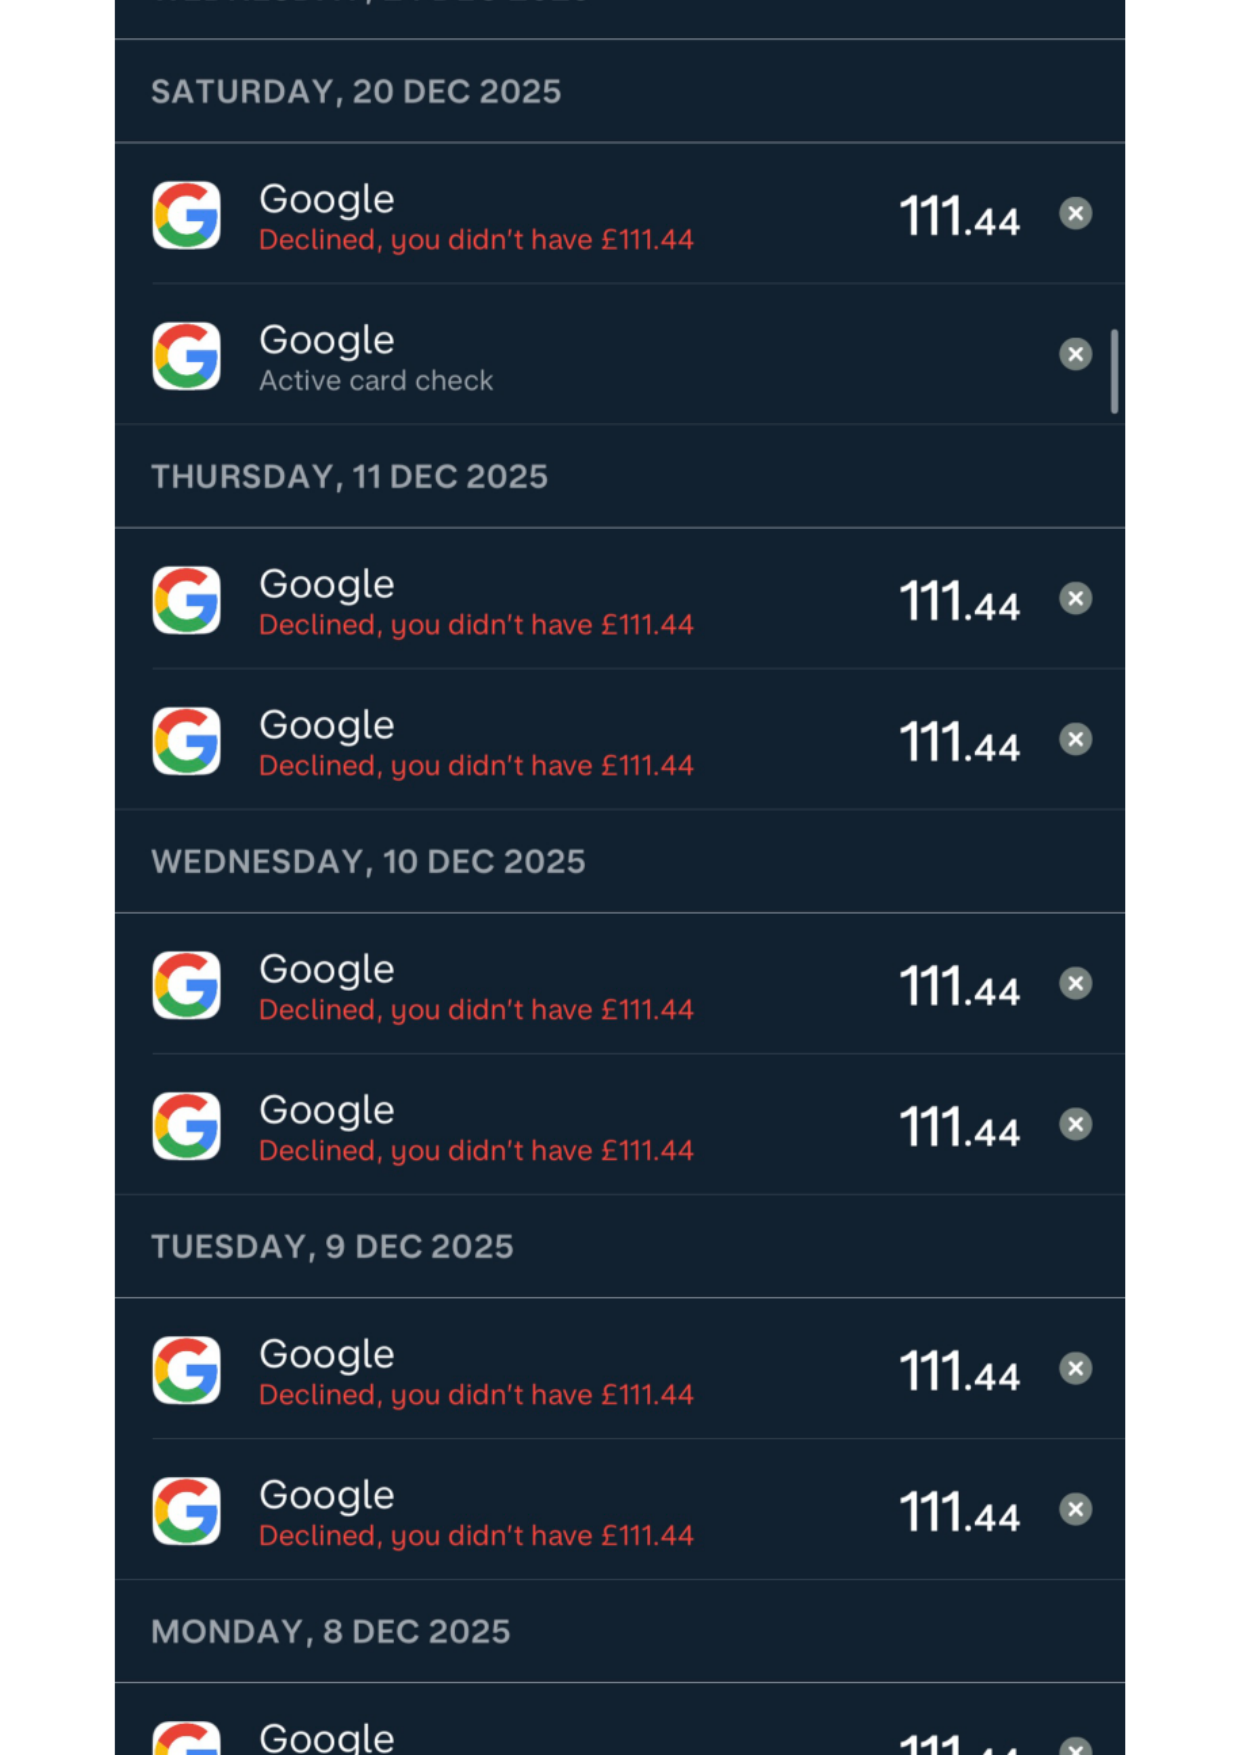This screenshot has height=1755, width=1240.
Task: Tap X badge on second Tuesday 9 Dec payment
Action: pyautogui.click(x=1075, y=1509)
